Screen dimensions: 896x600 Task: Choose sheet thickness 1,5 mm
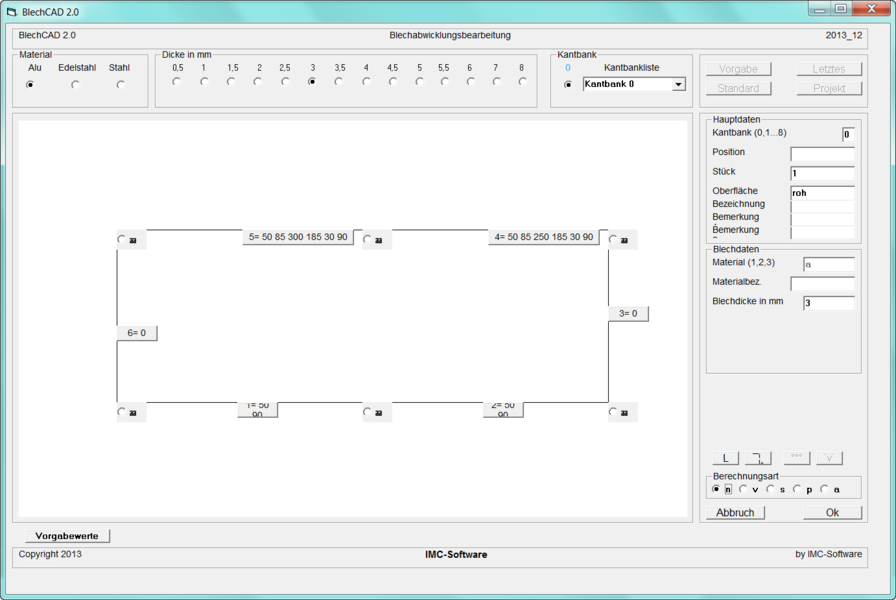(x=231, y=82)
